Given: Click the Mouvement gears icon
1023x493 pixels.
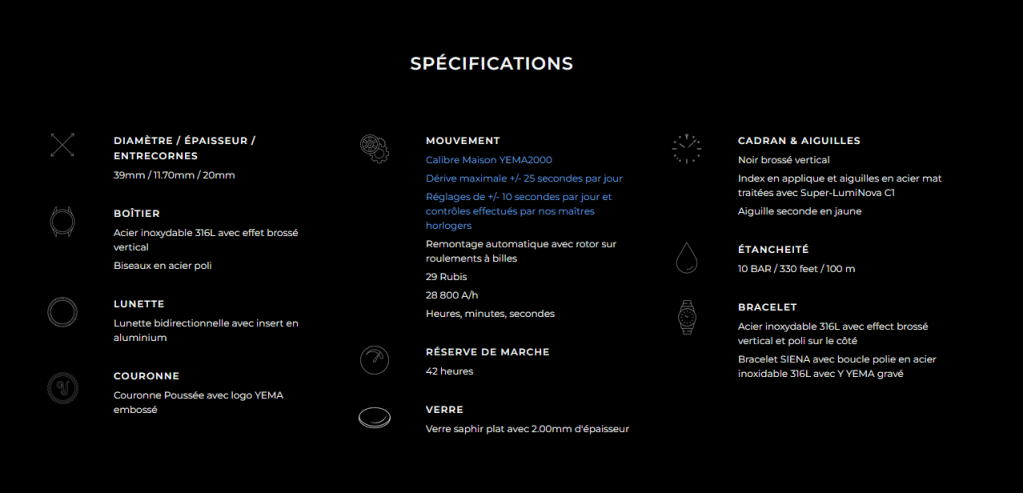Looking at the screenshot, I should coord(374,148).
